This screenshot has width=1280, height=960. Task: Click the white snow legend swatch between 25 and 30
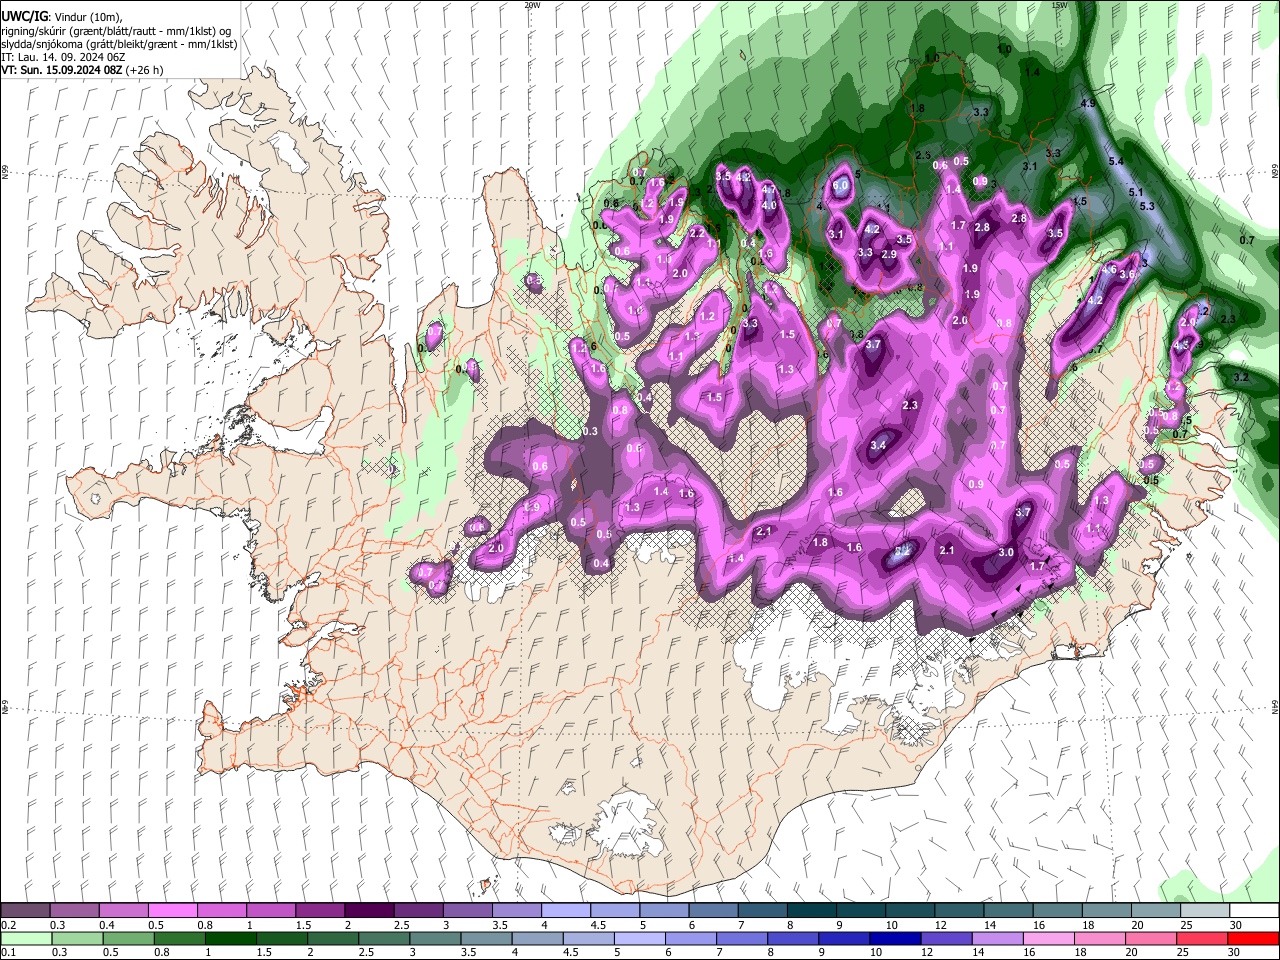1204,911
